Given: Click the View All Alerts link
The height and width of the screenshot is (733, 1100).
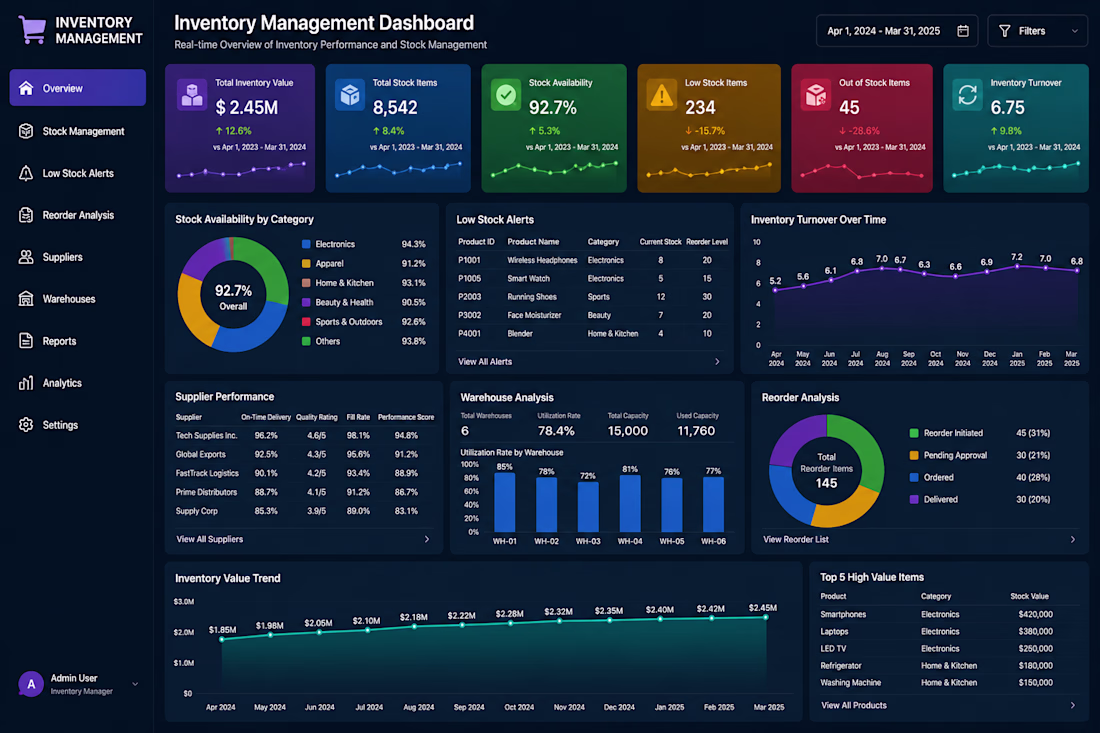Looking at the screenshot, I should click(x=485, y=362).
